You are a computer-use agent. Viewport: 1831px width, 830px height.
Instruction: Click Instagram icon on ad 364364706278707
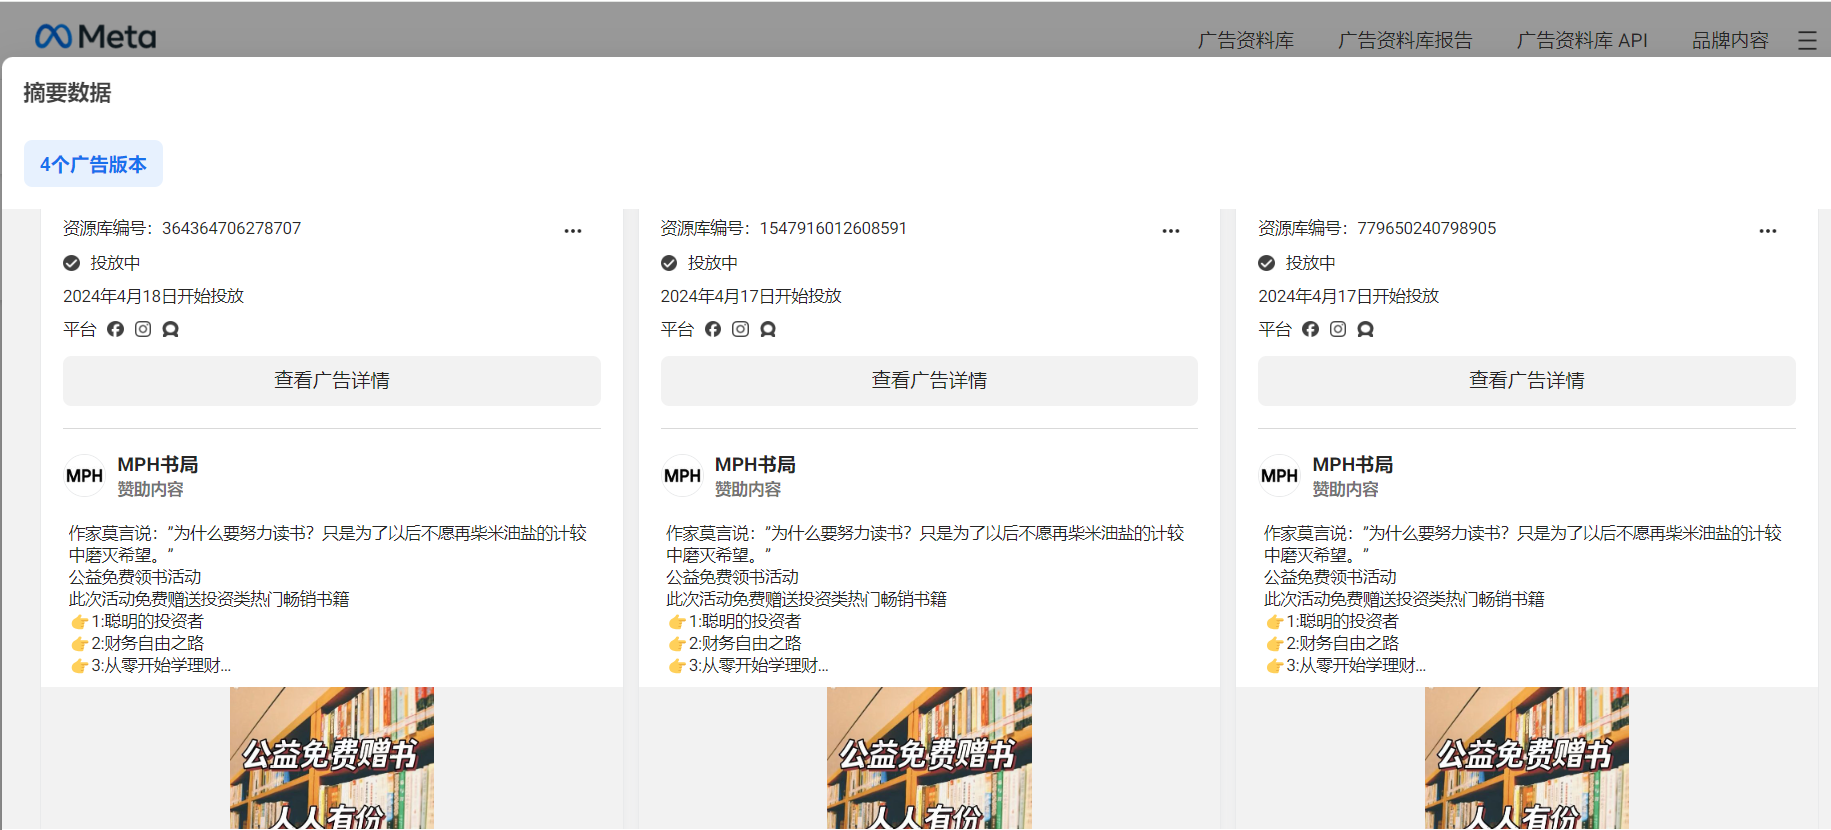point(143,329)
